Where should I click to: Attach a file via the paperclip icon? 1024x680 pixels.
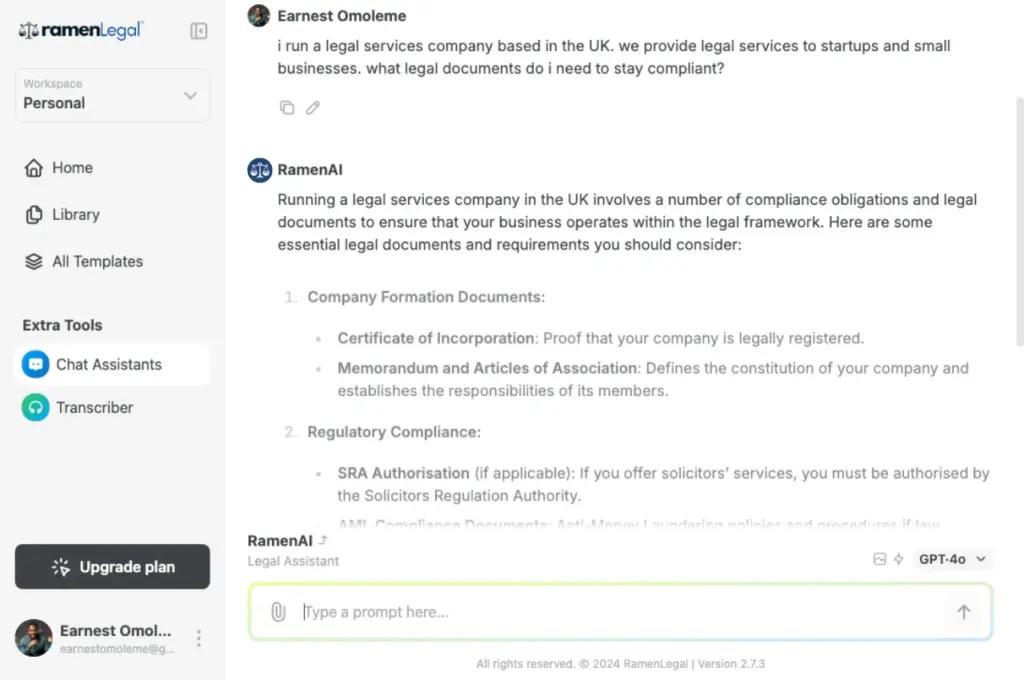click(x=278, y=611)
